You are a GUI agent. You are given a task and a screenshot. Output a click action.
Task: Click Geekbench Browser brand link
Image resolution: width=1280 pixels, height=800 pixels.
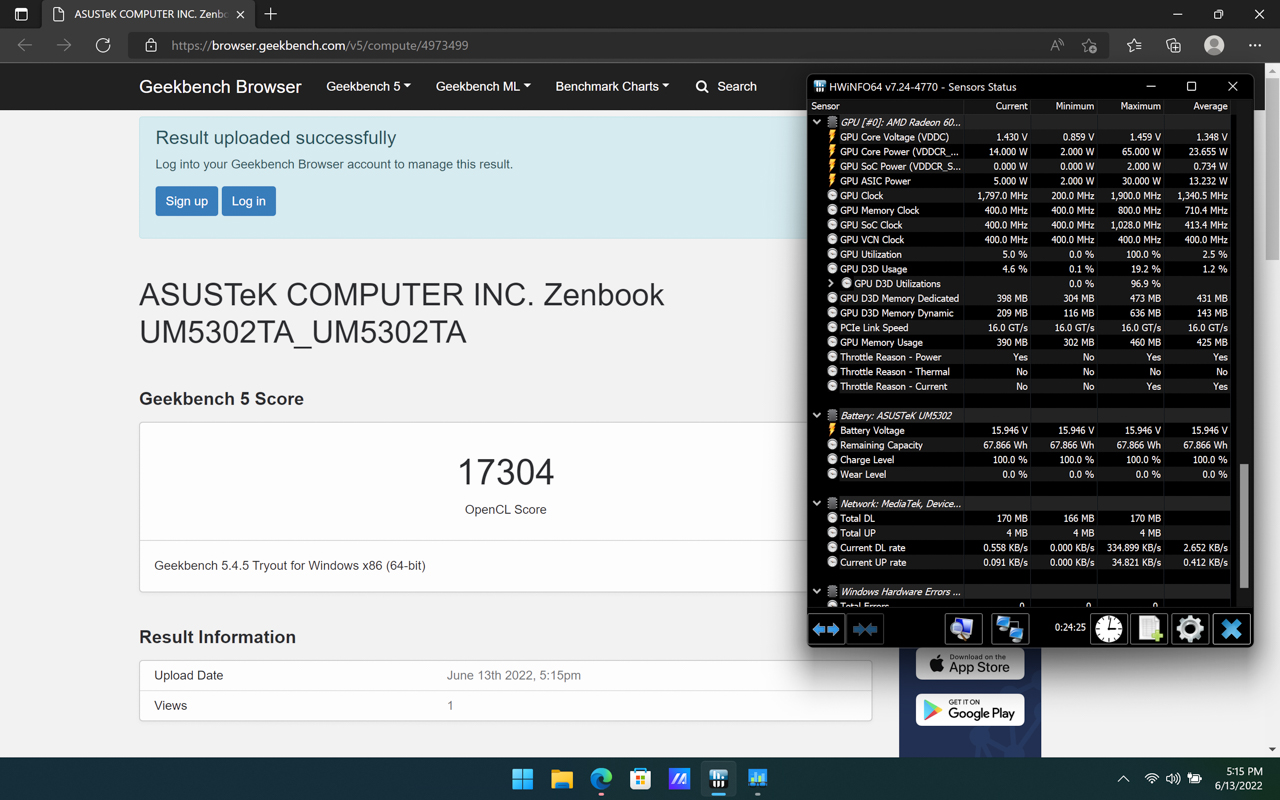pos(220,87)
